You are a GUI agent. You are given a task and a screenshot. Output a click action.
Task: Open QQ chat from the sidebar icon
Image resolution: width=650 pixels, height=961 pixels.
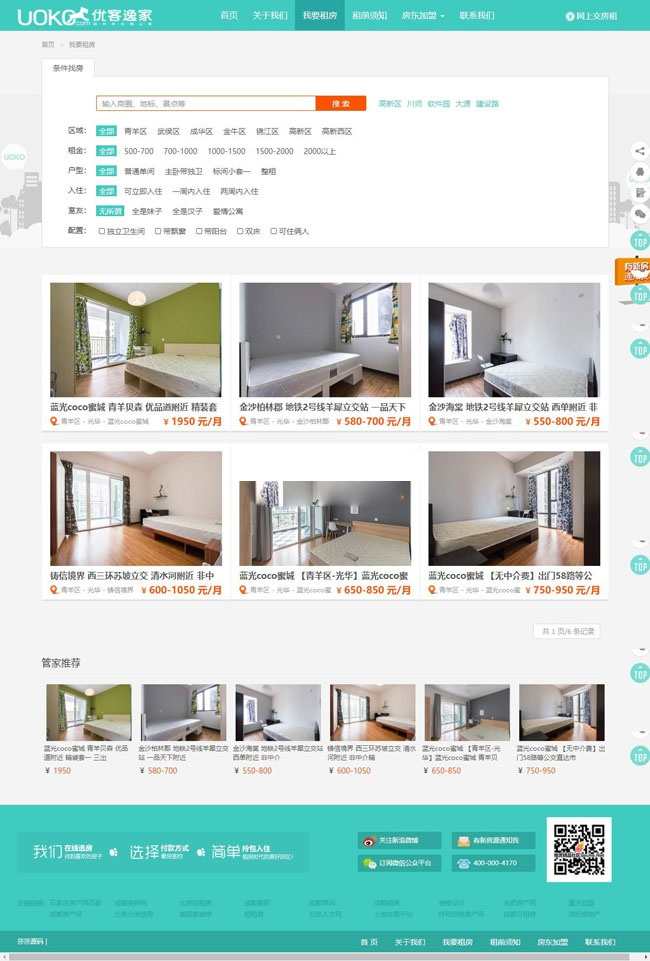pyautogui.click(x=640, y=172)
